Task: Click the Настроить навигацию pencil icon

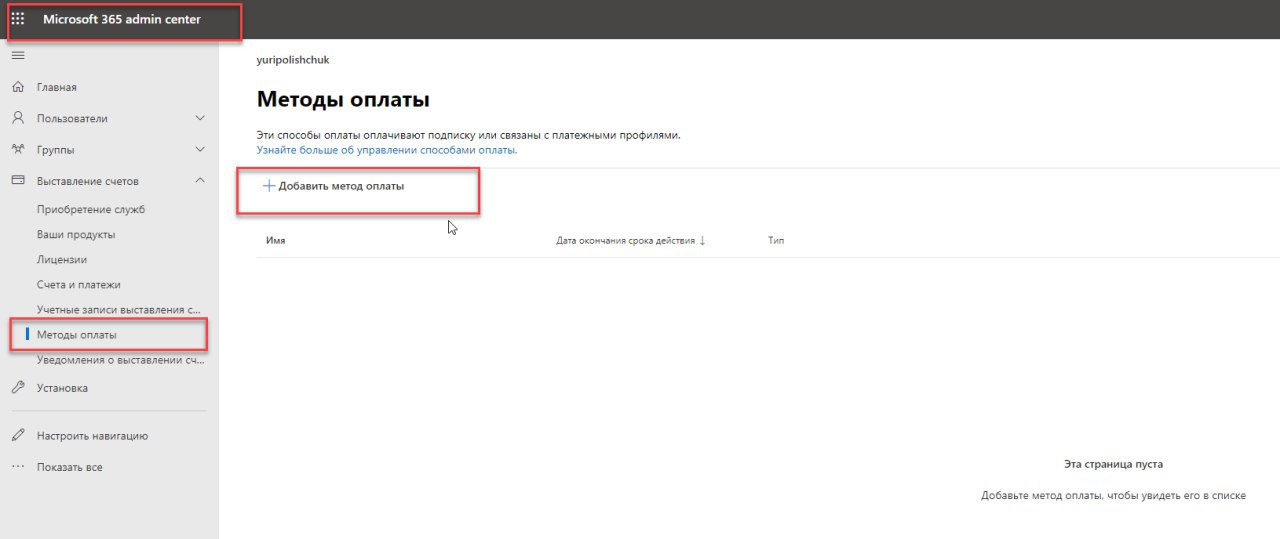Action: pyautogui.click(x=18, y=436)
